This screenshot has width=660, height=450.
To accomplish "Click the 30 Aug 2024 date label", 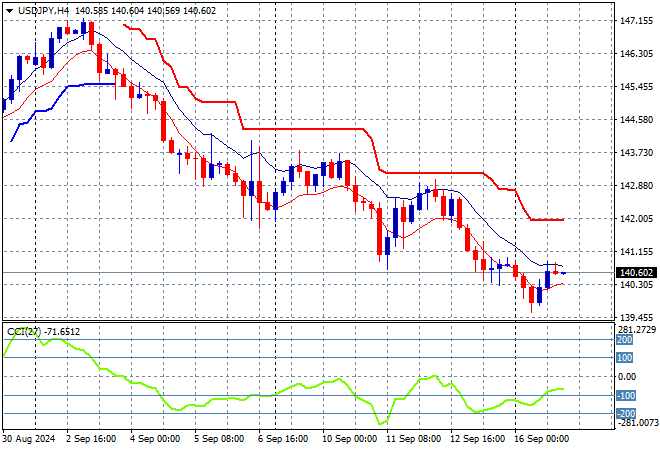I will (32, 439).
